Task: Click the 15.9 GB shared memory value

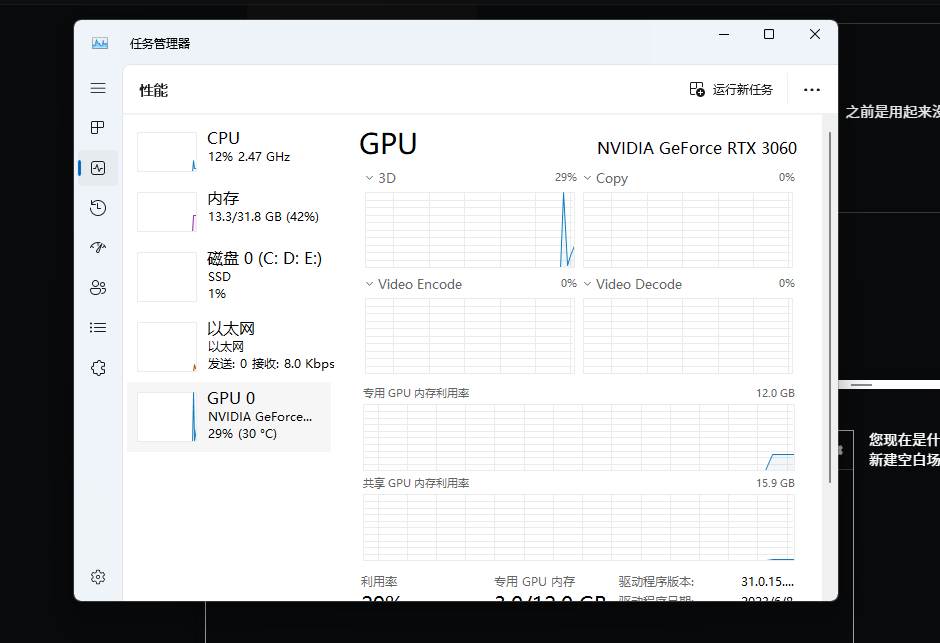Action: point(775,483)
